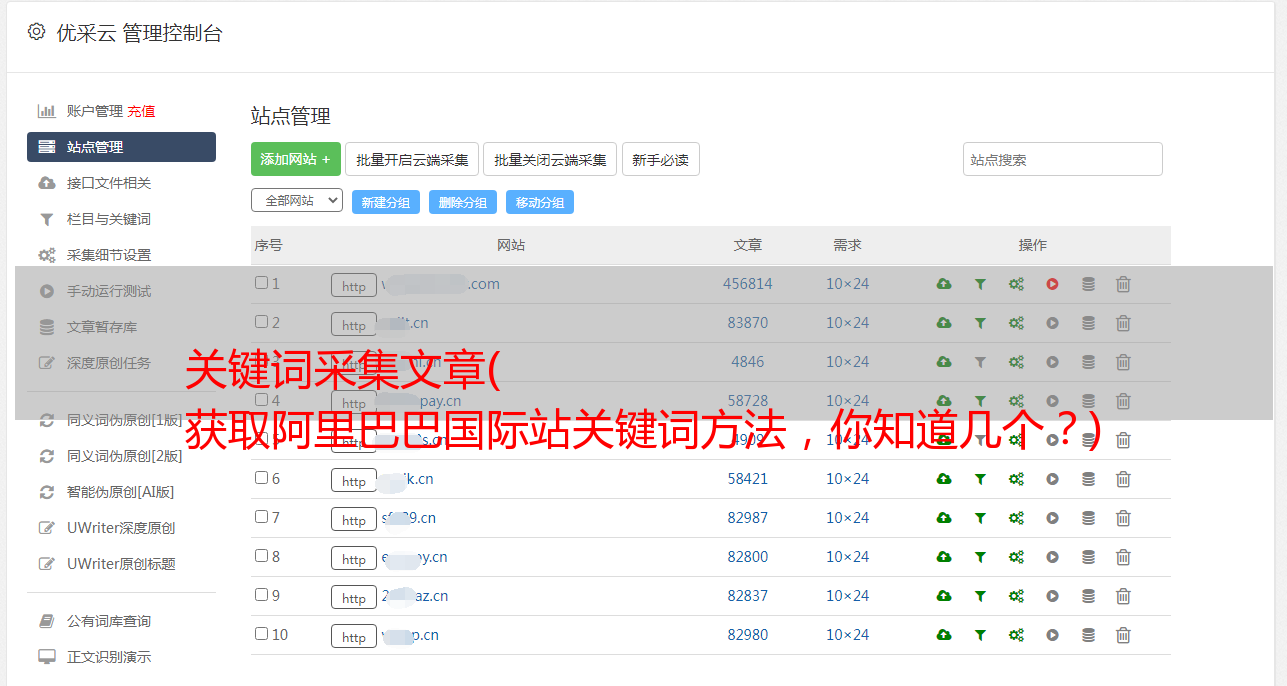The height and width of the screenshot is (686, 1287).
Task: Open 智能伪原创[AI版] in the sidebar
Action: pos(120,492)
